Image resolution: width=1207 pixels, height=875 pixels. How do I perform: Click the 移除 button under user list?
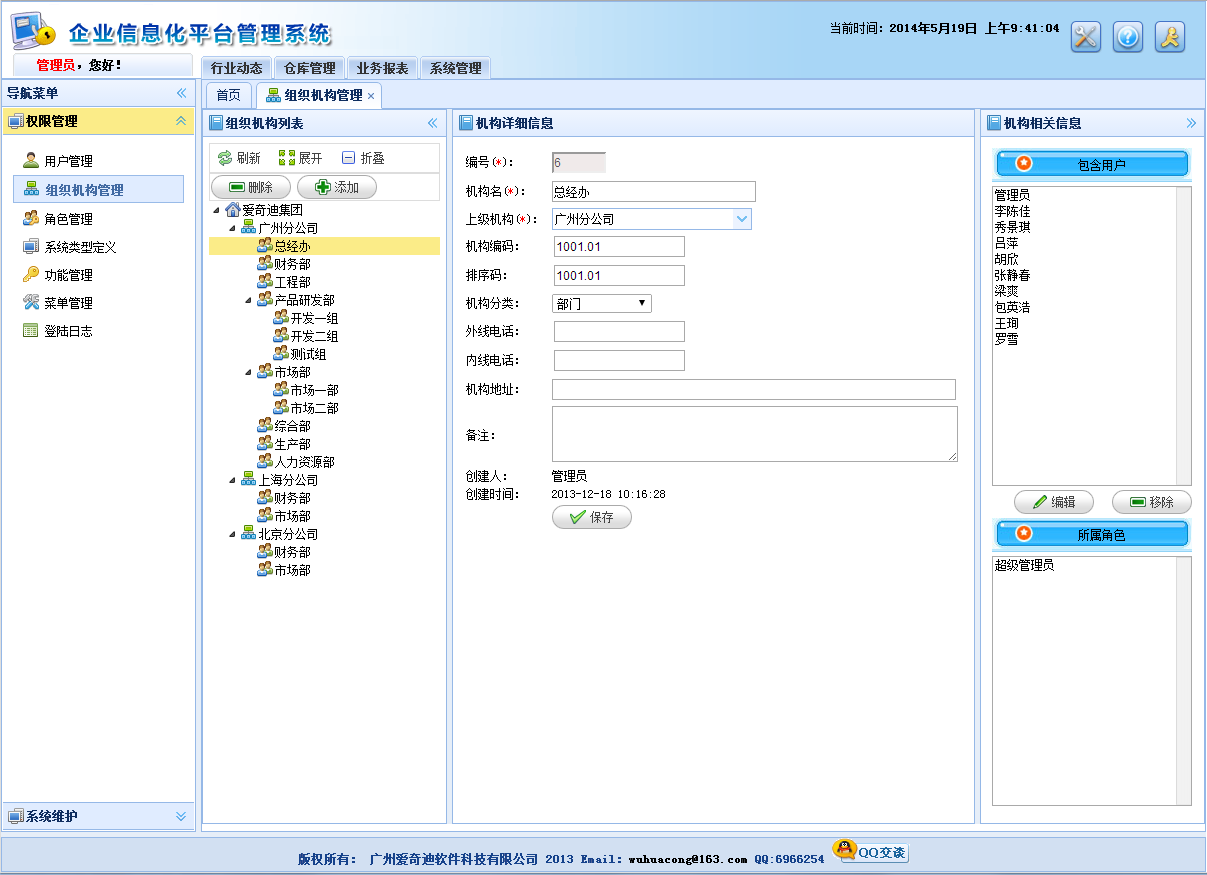click(x=1152, y=502)
